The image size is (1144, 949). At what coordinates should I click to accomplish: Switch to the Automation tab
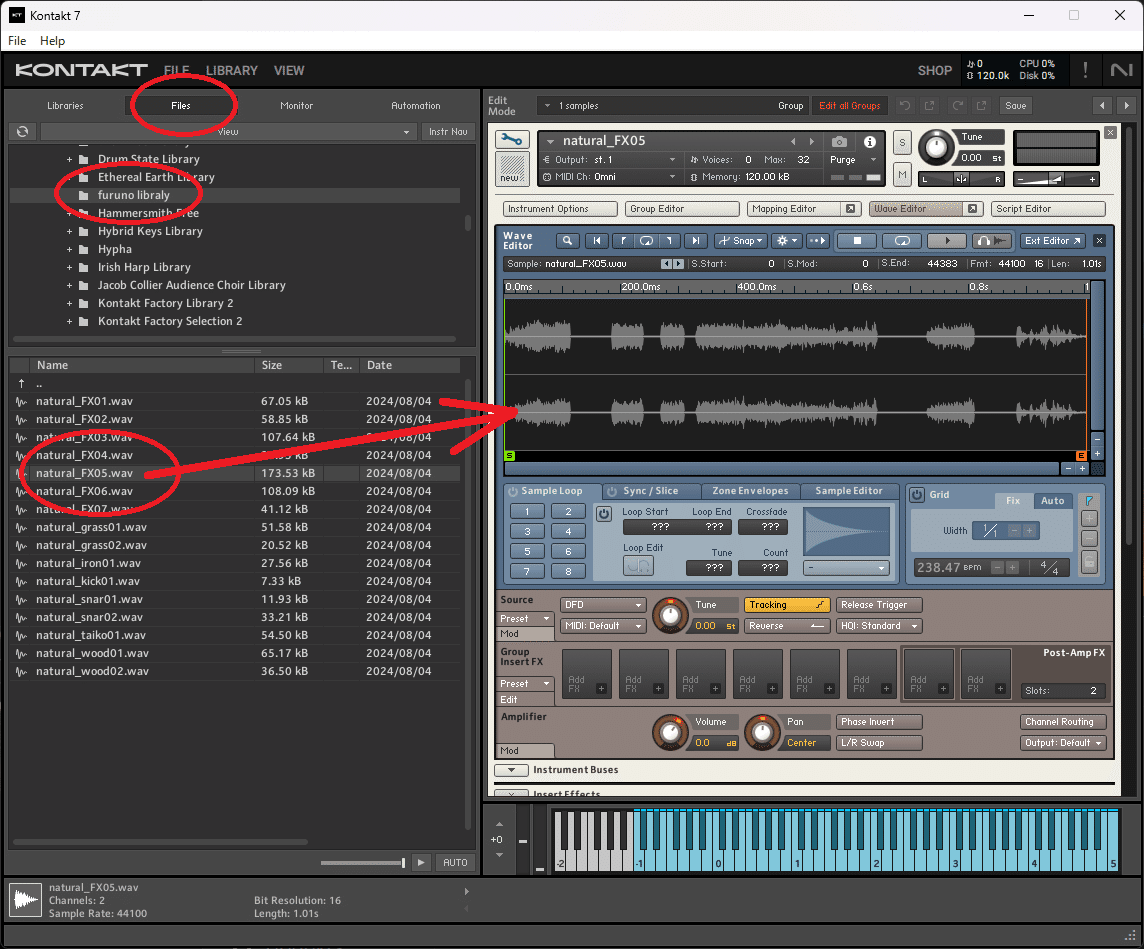pyautogui.click(x=416, y=106)
